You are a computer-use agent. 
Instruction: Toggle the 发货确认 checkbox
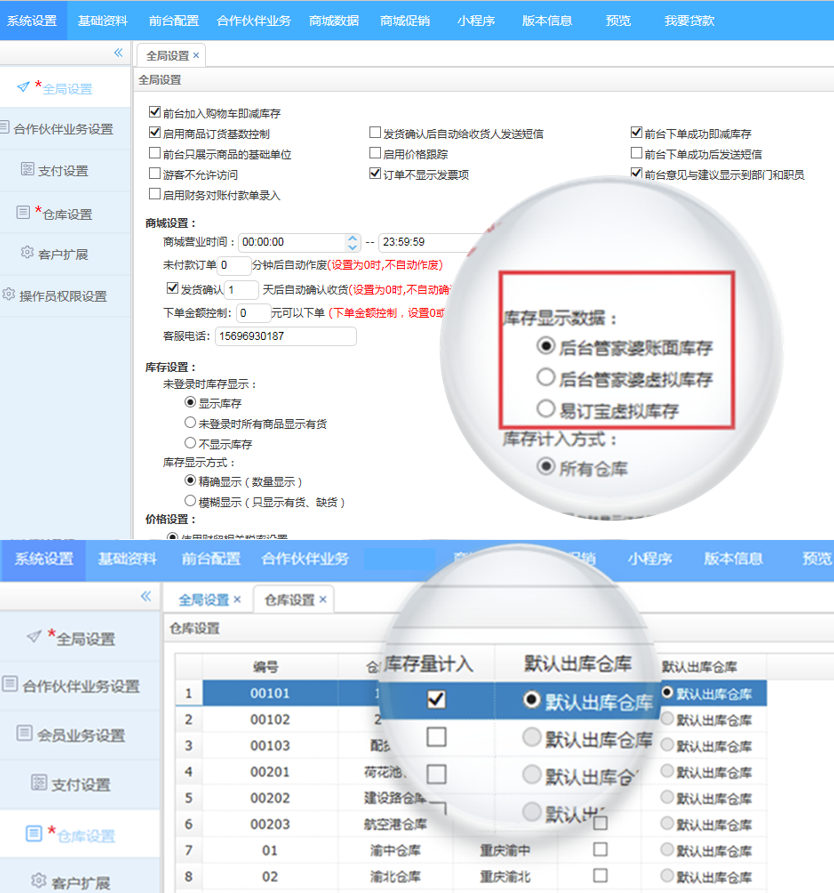coord(173,288)
